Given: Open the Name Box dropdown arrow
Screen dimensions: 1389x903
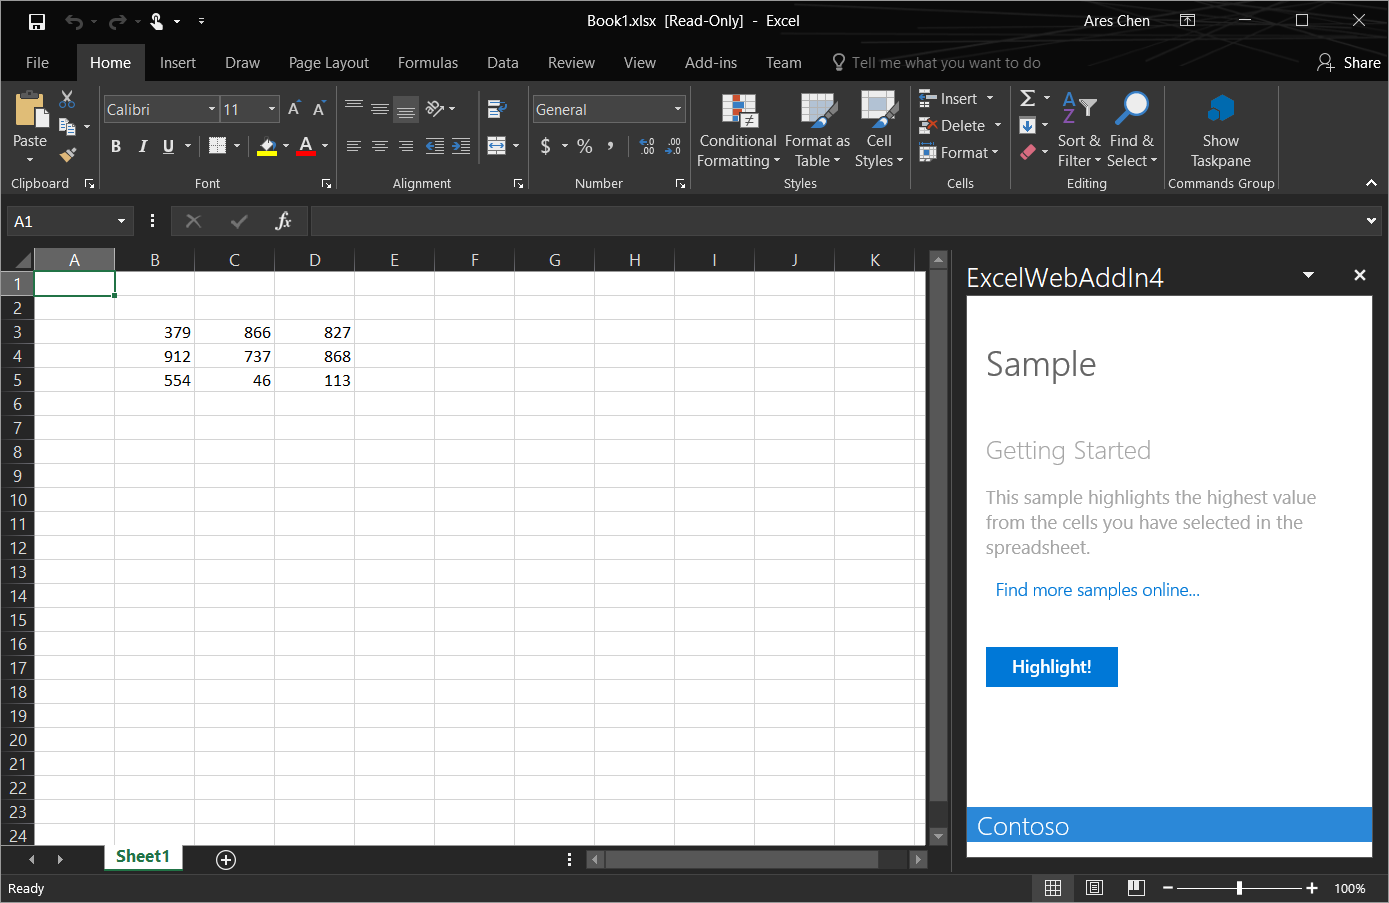Looking at the screenshot, I should pos(121,221).
